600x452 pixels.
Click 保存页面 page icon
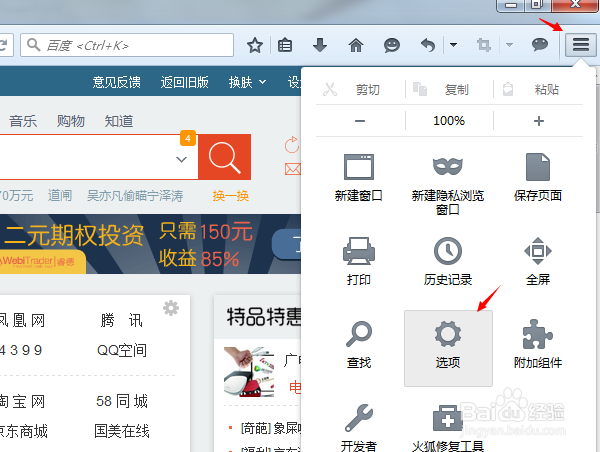click(538, 167)
